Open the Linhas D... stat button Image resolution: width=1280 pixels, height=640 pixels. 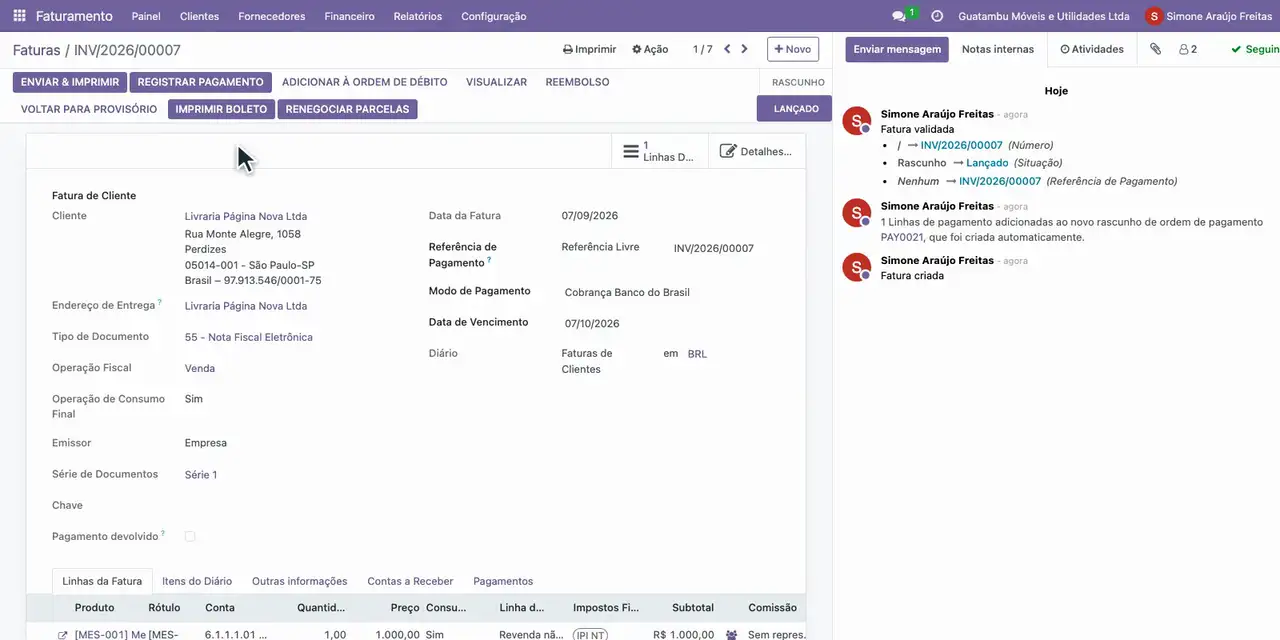click(x=659, y=151)
